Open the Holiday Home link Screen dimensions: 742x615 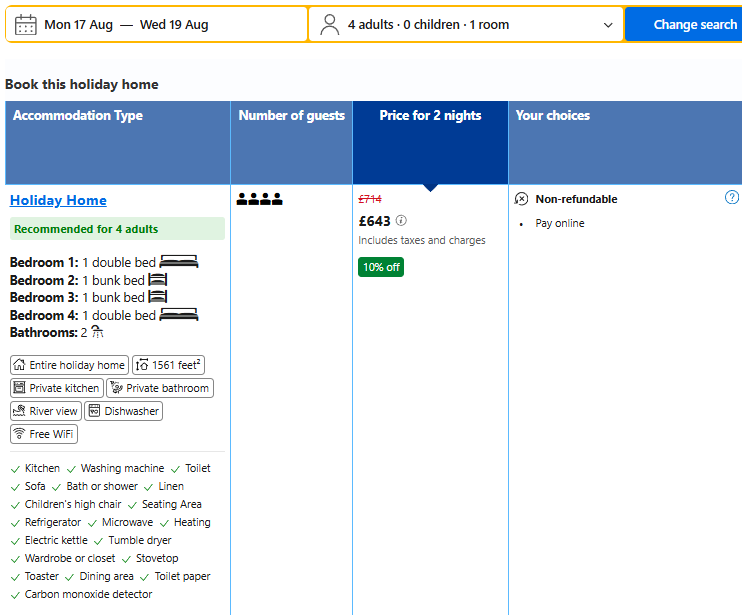[x=58, y=201]
